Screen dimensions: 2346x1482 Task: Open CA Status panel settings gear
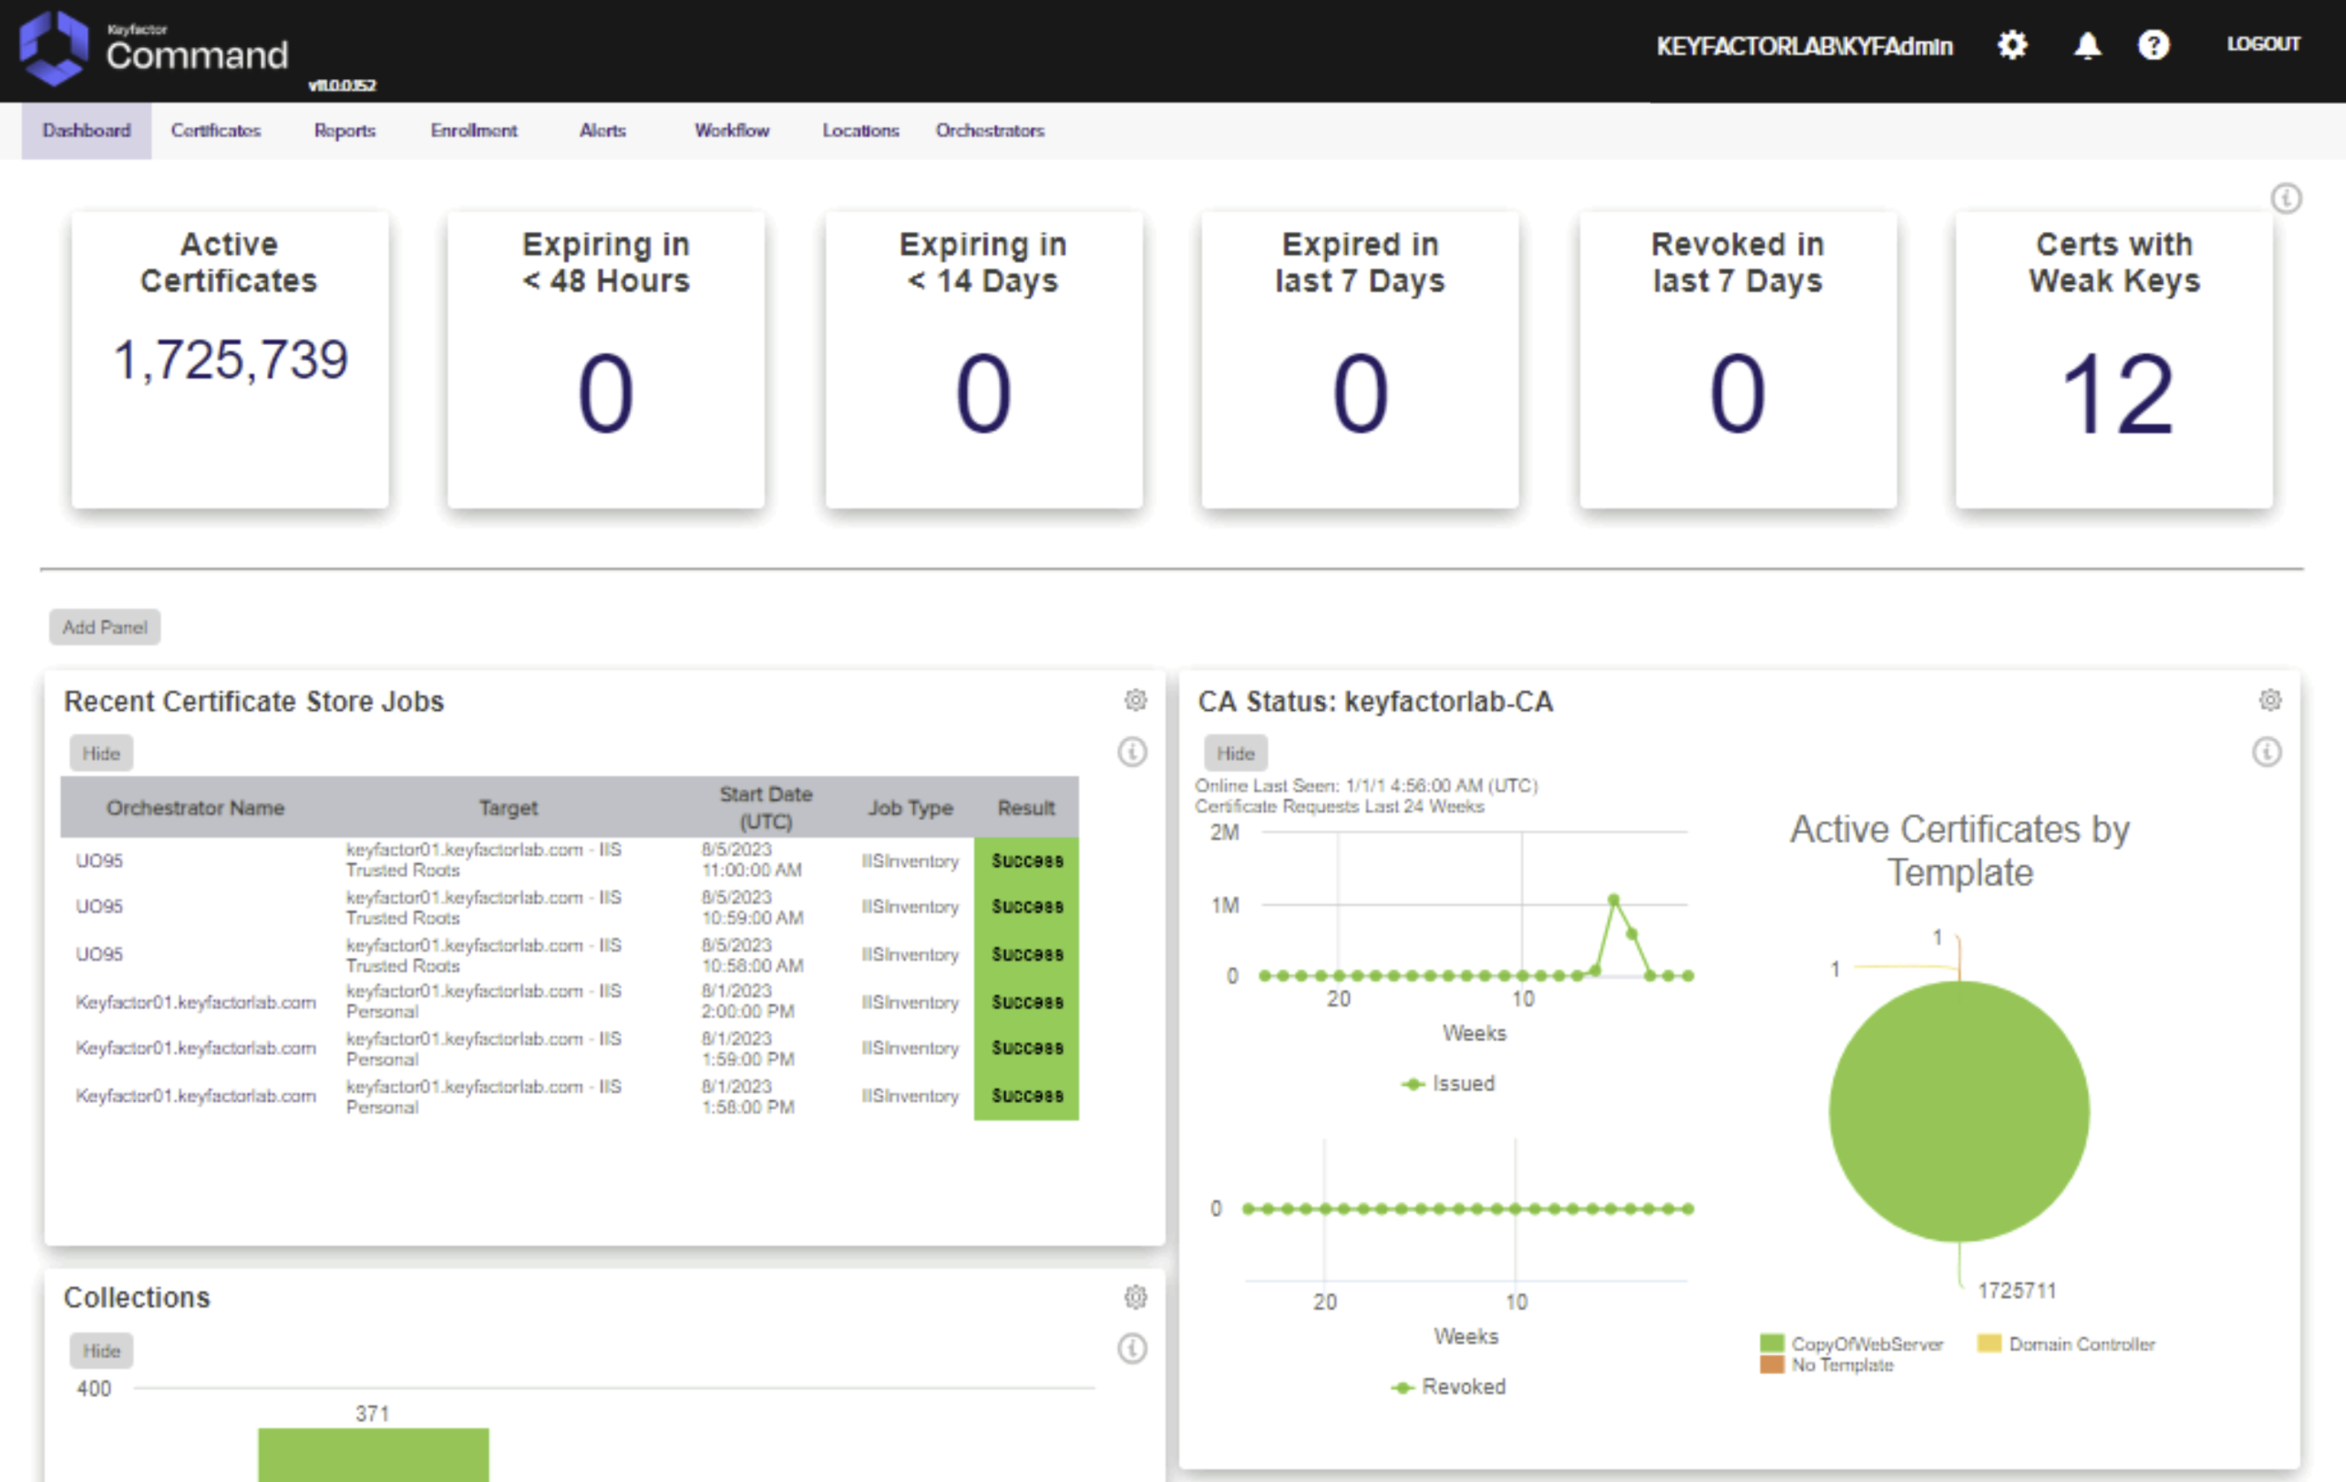(2270, 700)
